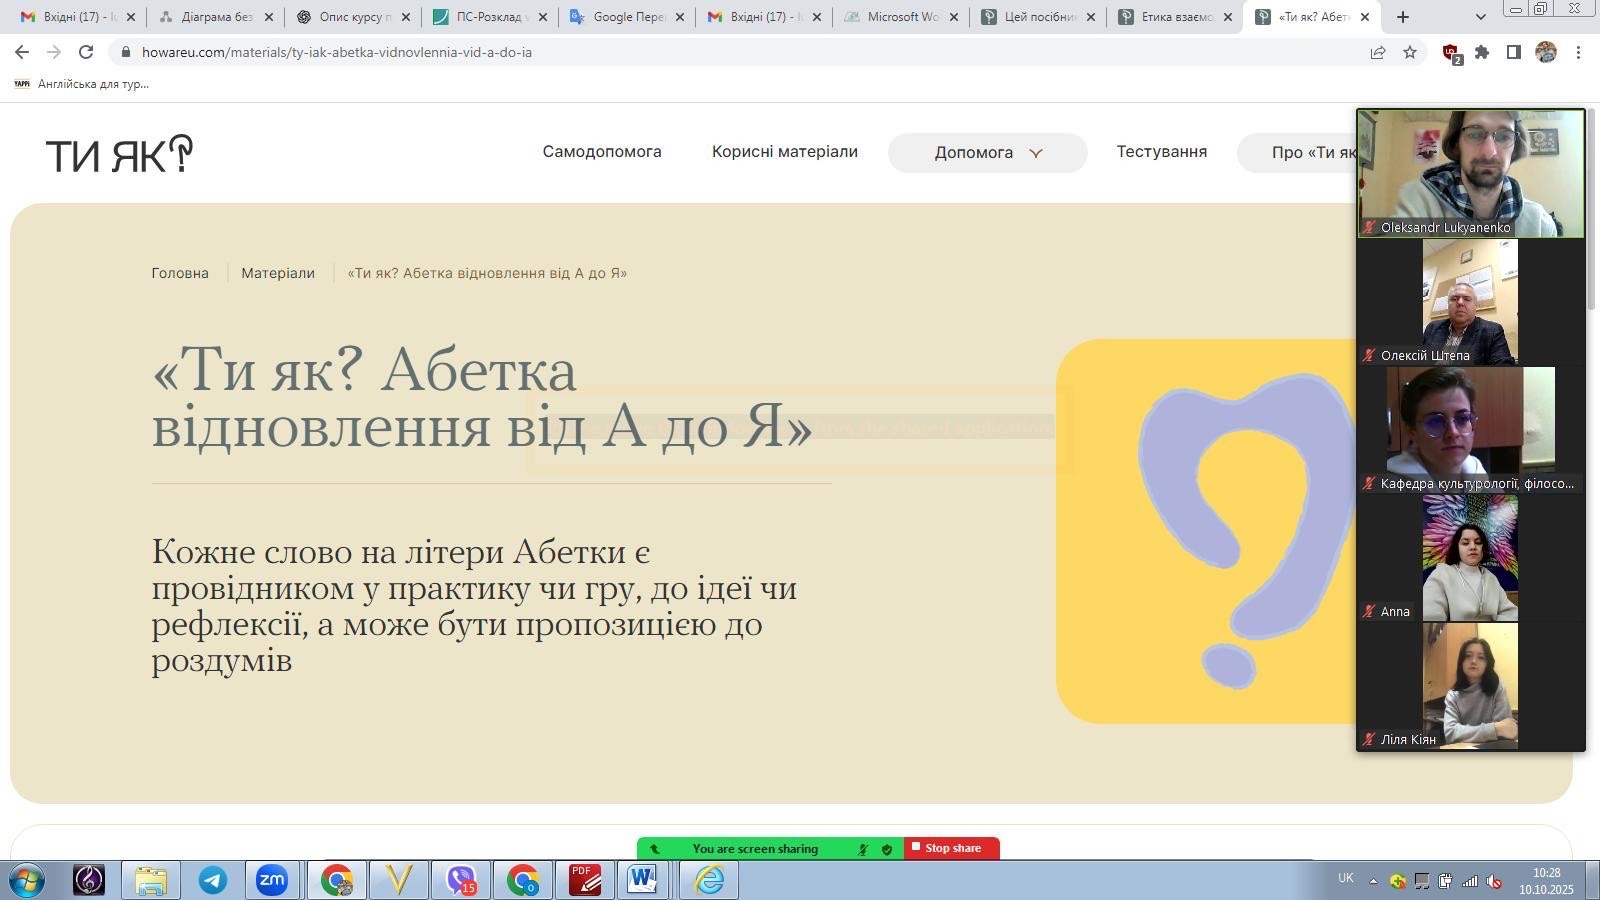Toggle system volume icon in tray

[1494, 881]
